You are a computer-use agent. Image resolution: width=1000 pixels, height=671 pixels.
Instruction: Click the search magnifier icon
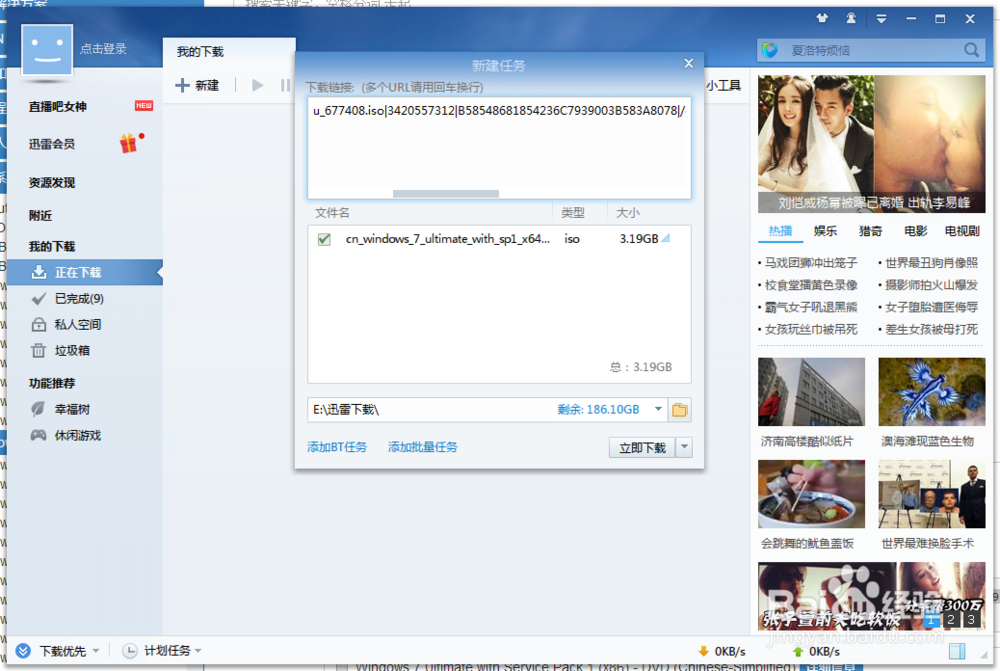click(x=971, y=50)
